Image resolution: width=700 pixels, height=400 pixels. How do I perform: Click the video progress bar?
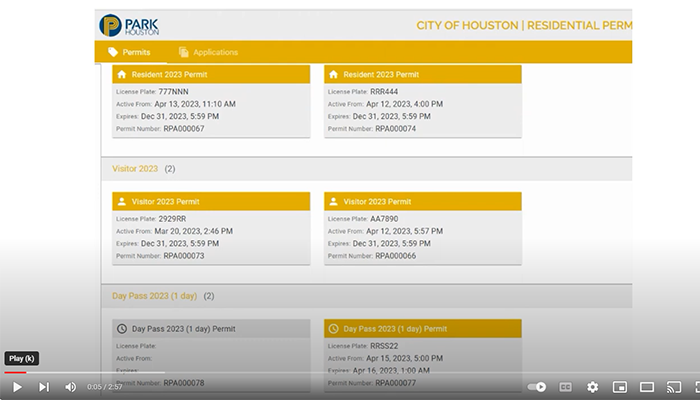click(300, 372)
